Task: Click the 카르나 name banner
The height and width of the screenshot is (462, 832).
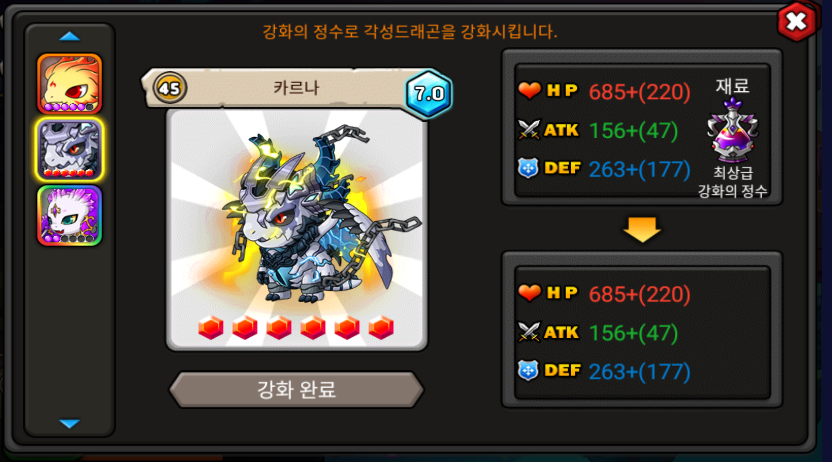Action: (296, 88)
